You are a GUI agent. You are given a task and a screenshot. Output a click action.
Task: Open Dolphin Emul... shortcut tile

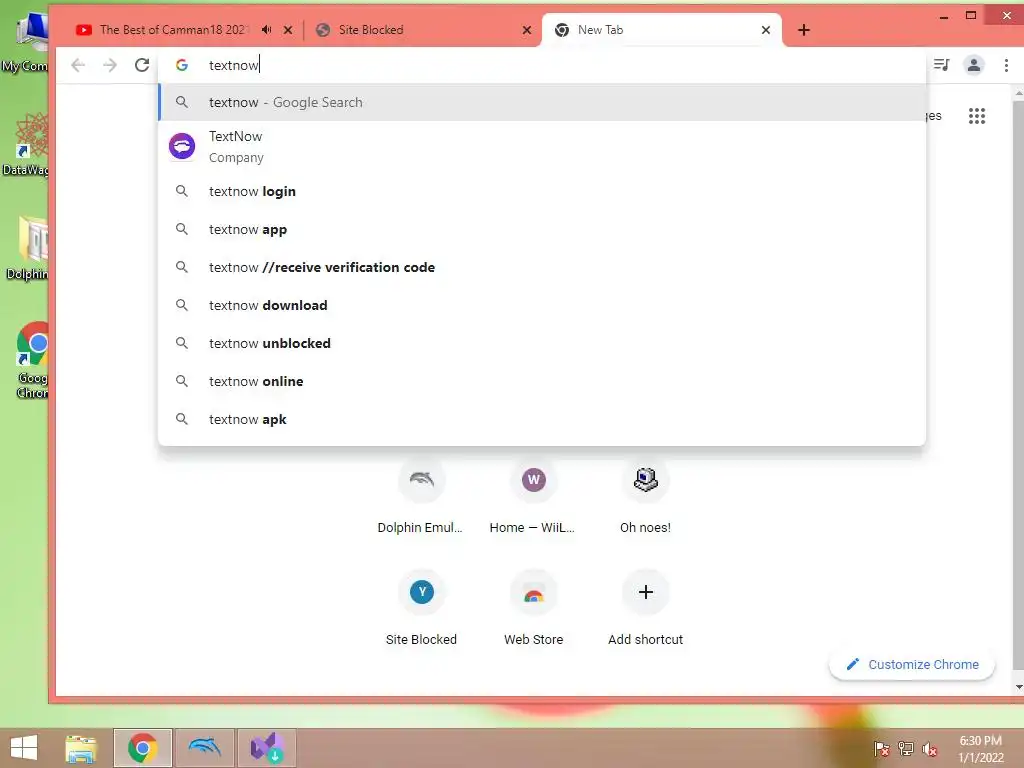coord(421,498)
